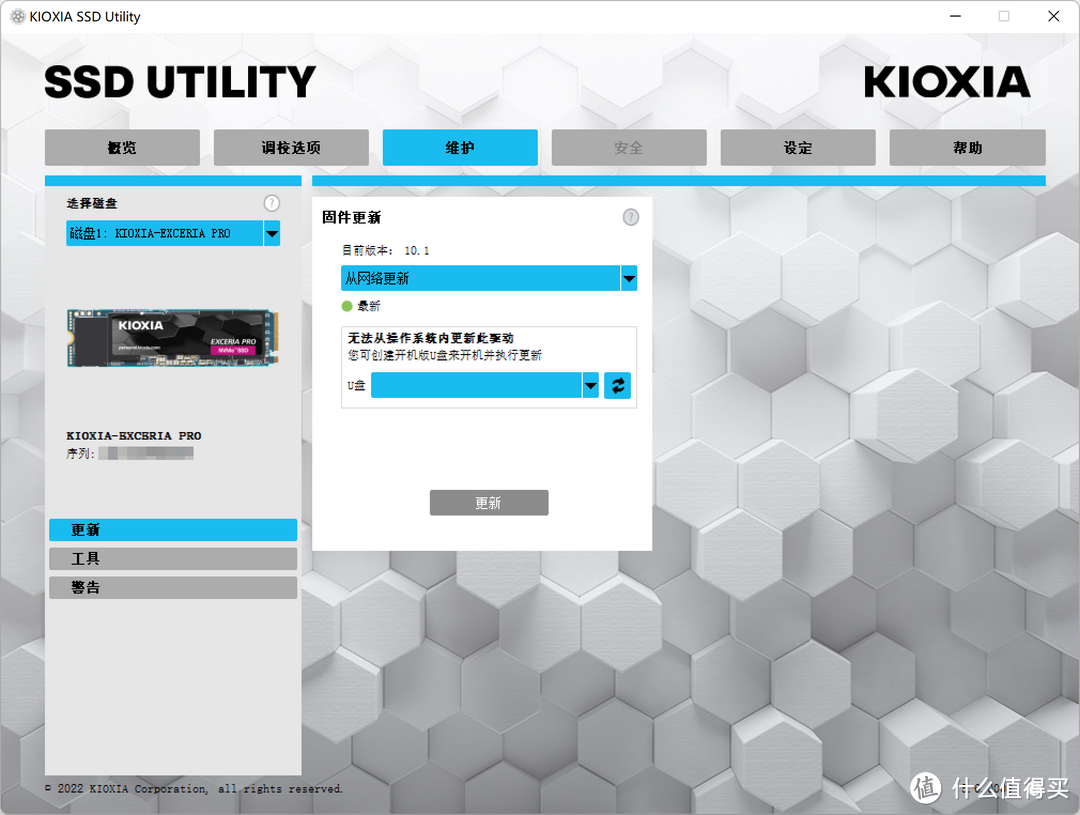Select 更新 in the left sidebar
This screenshot has width=1080, height=815.
pos(173,530)
